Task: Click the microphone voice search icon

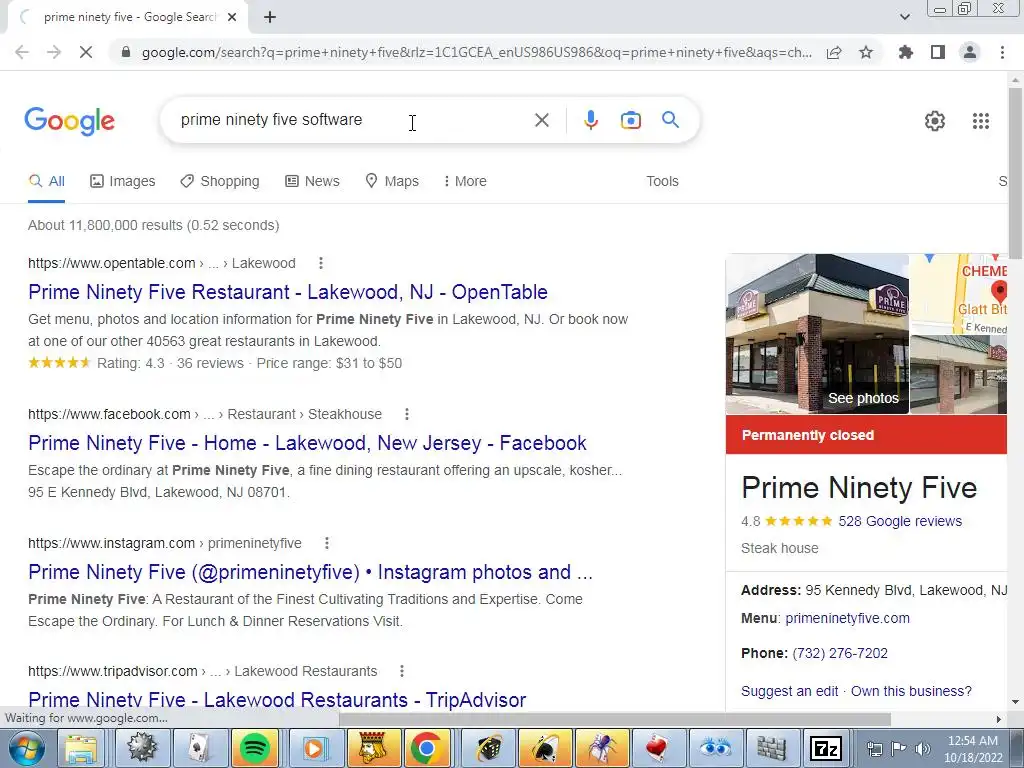Action: (590, 120)
